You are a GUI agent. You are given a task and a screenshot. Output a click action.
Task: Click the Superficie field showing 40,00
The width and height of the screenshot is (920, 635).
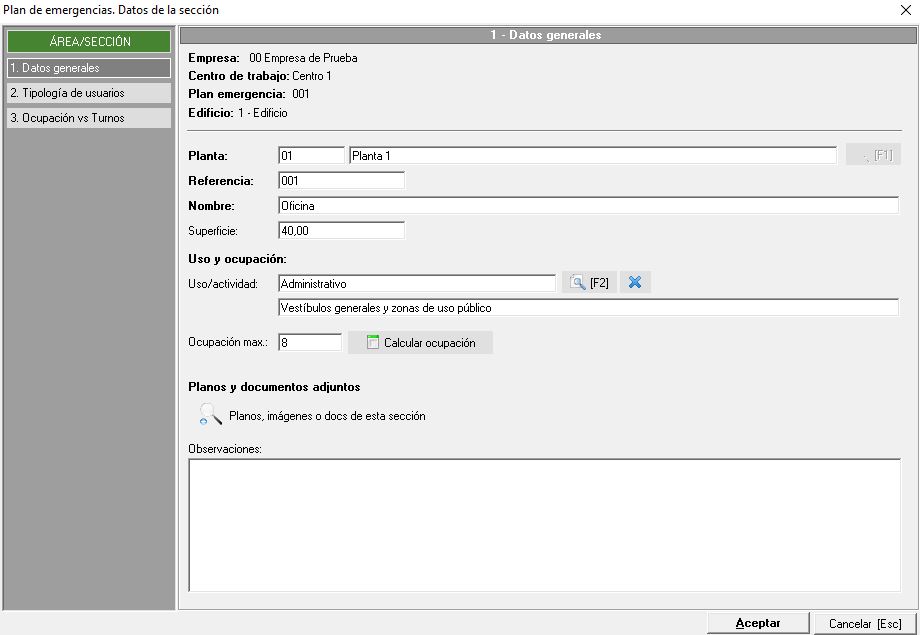pos(341,231)
